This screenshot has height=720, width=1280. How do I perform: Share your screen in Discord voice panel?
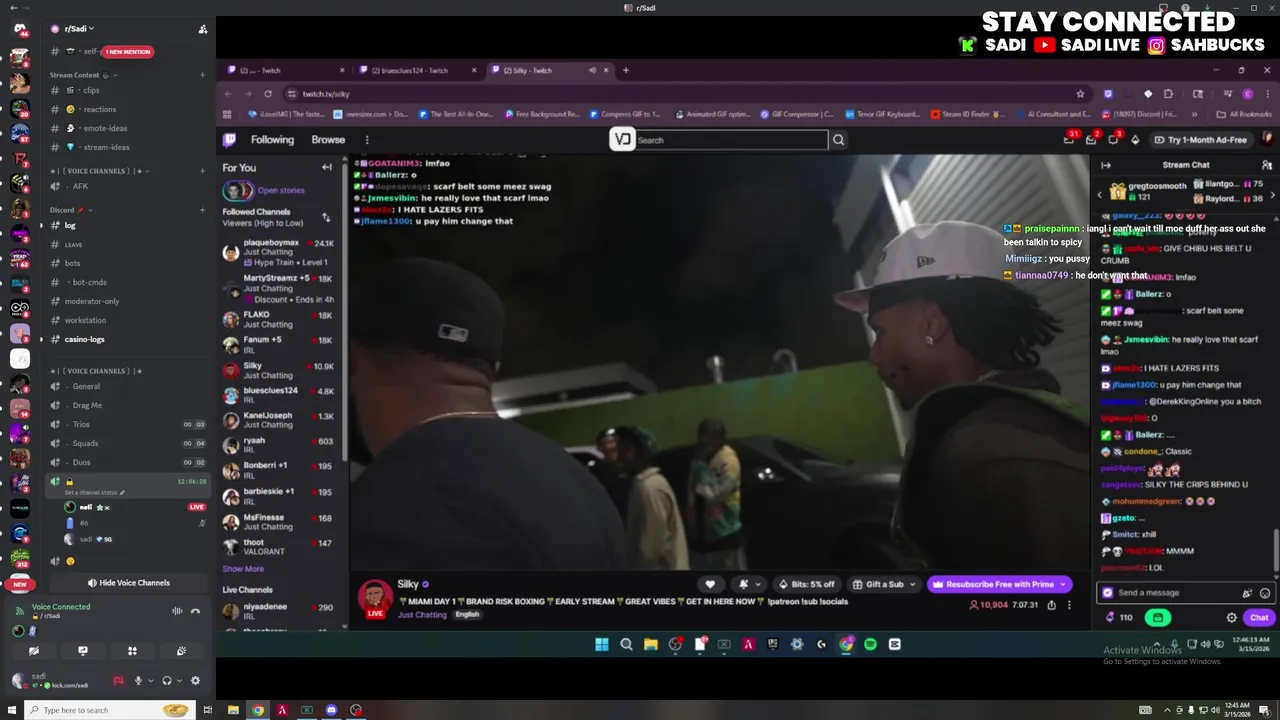point(83,651)
